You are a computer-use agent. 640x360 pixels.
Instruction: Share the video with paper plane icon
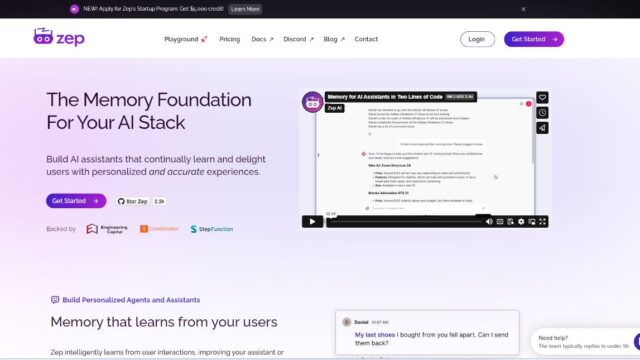point(542,128)
